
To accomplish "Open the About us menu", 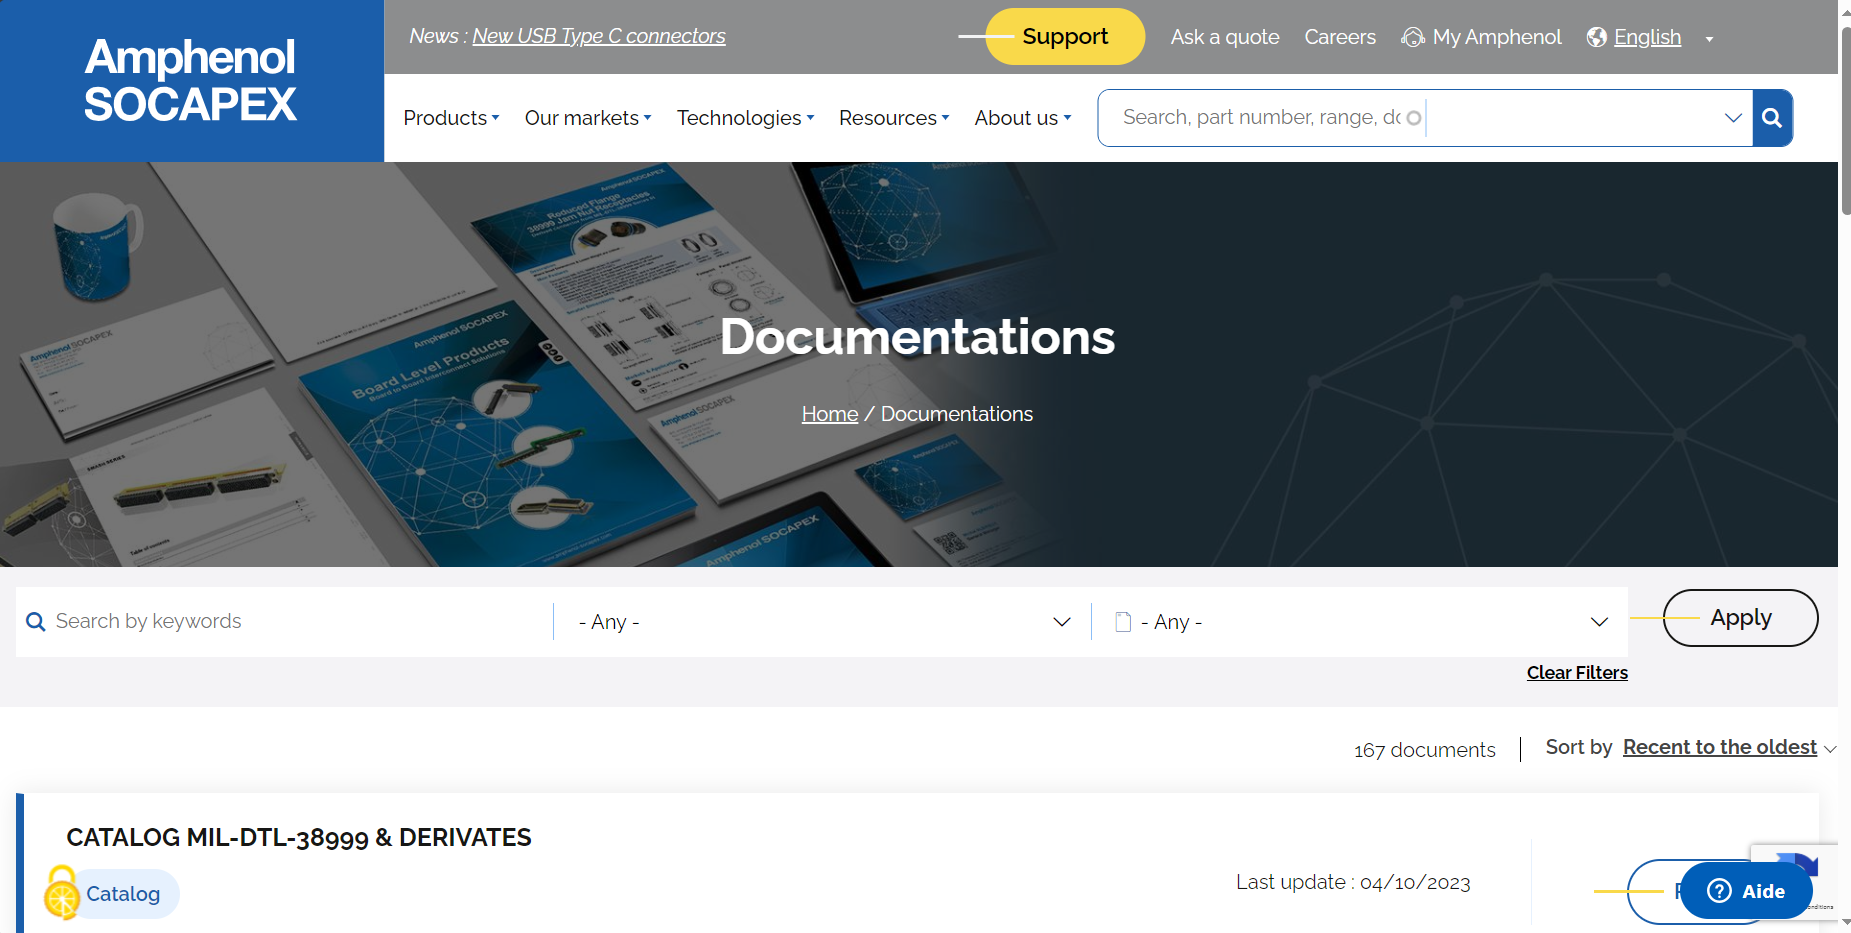I will point(1023,118).
